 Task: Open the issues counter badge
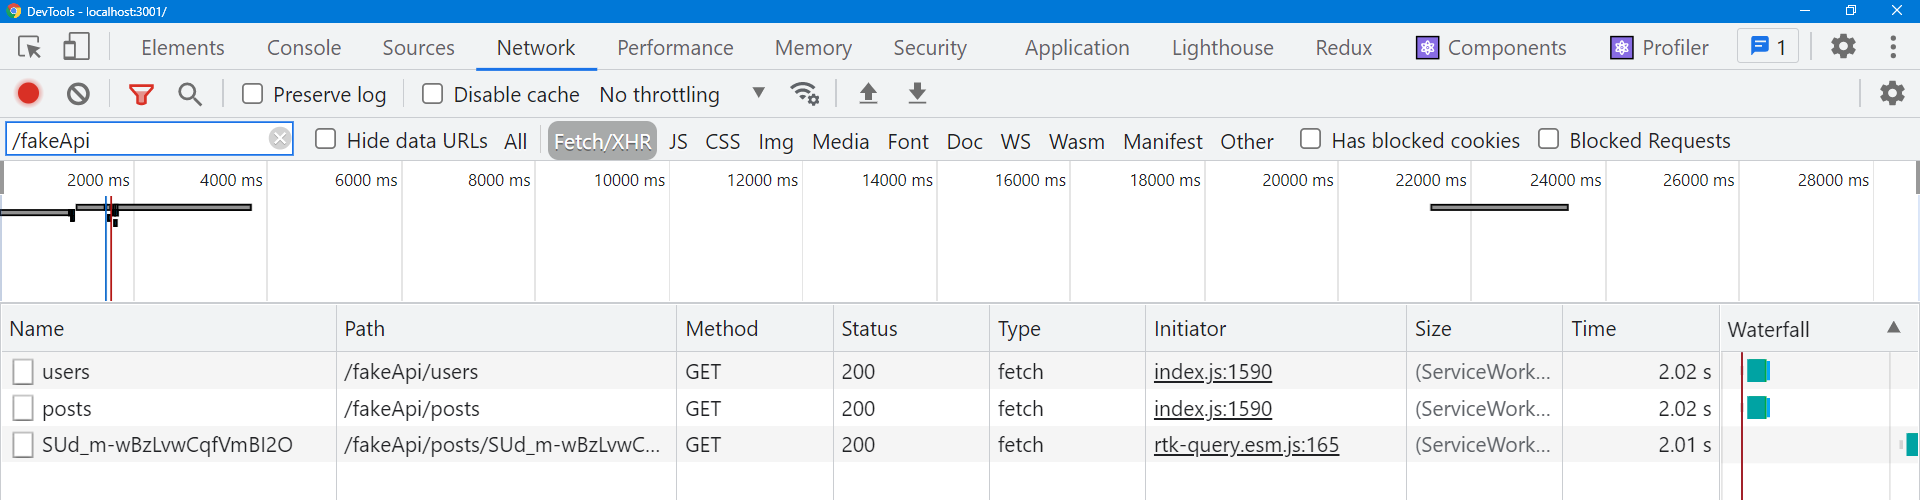[1768, 47]
